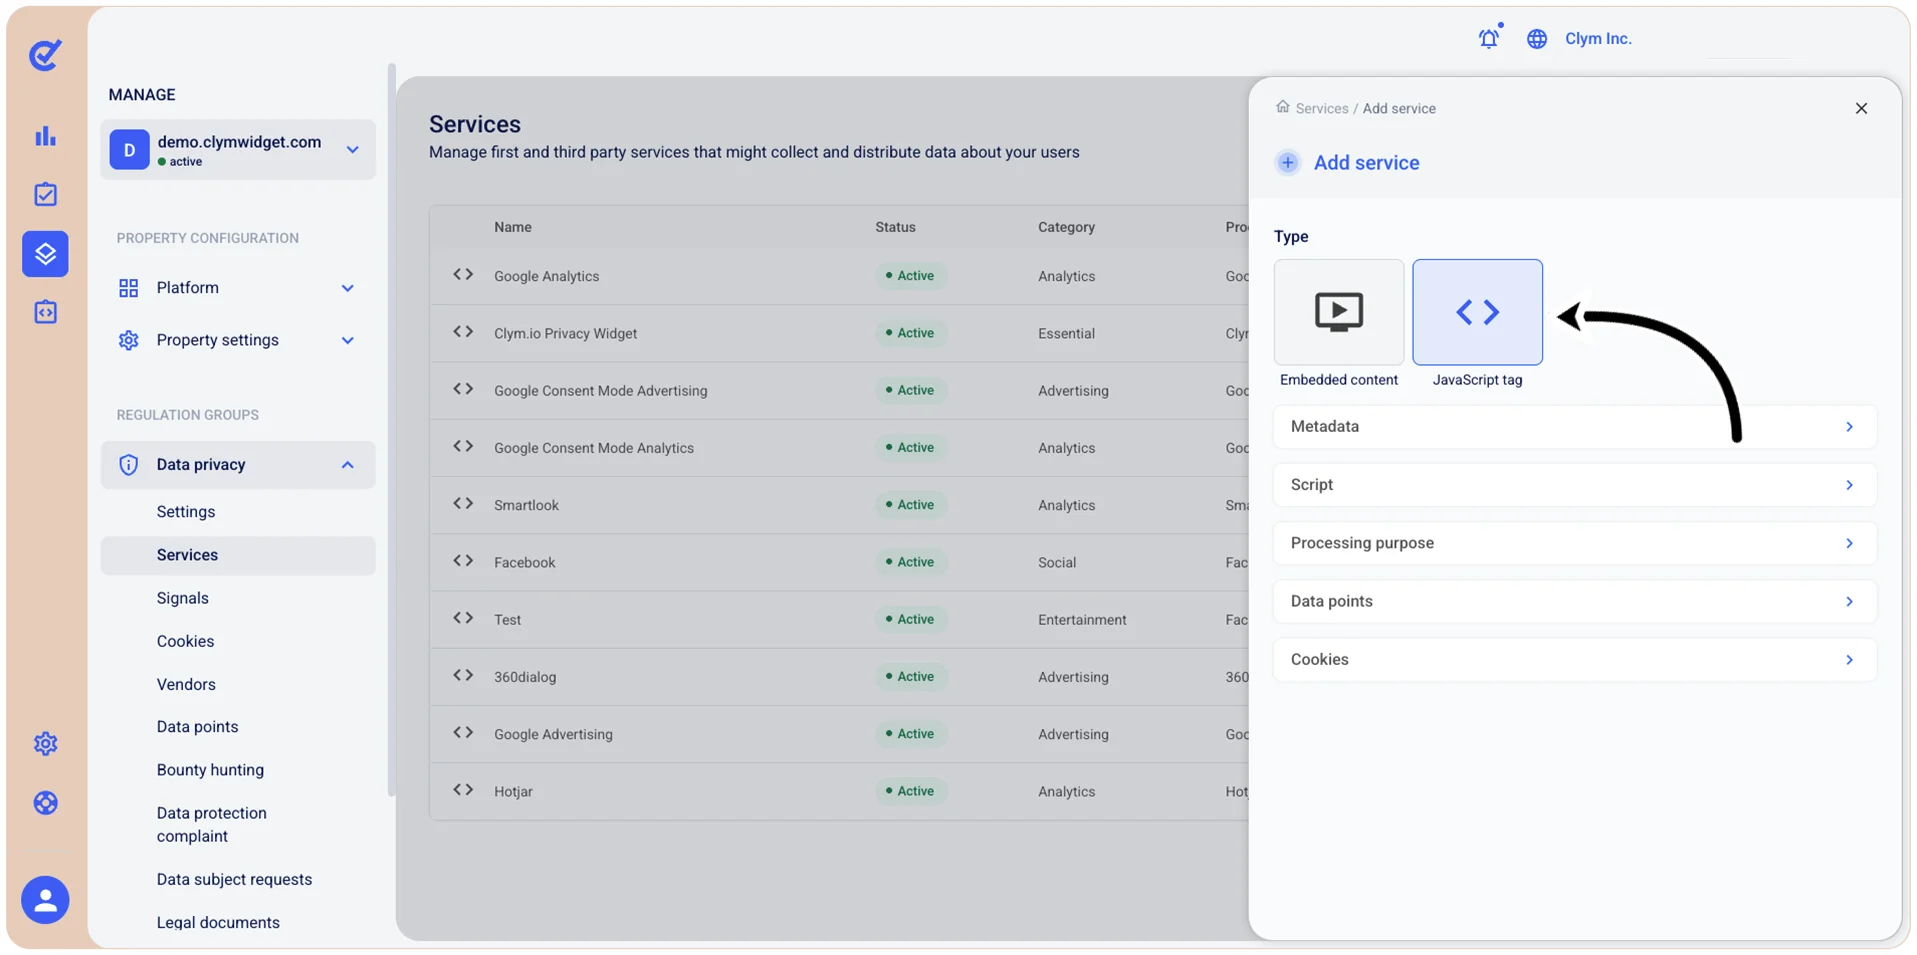Expand the Property settings menu

pyautogui.click(x=238, y=340)
